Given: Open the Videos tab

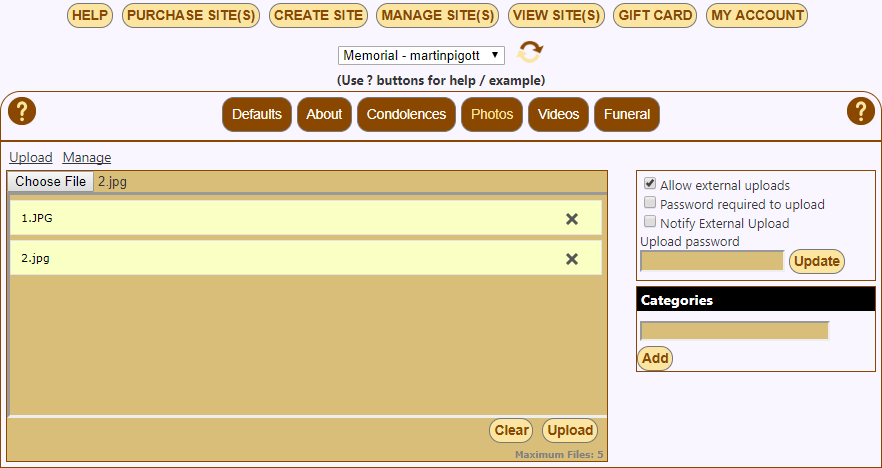Looking at the screenshot, I should (x=558, y=114).
